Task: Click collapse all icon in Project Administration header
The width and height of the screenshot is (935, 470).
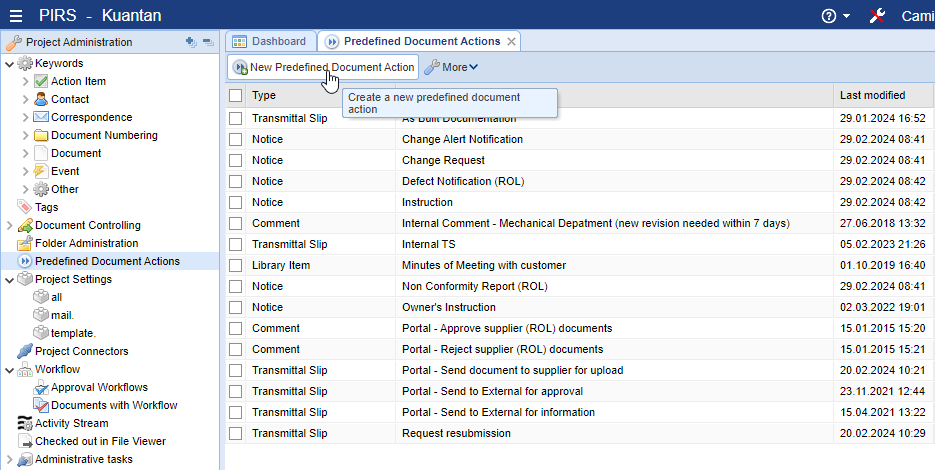Action: point(207,42)
